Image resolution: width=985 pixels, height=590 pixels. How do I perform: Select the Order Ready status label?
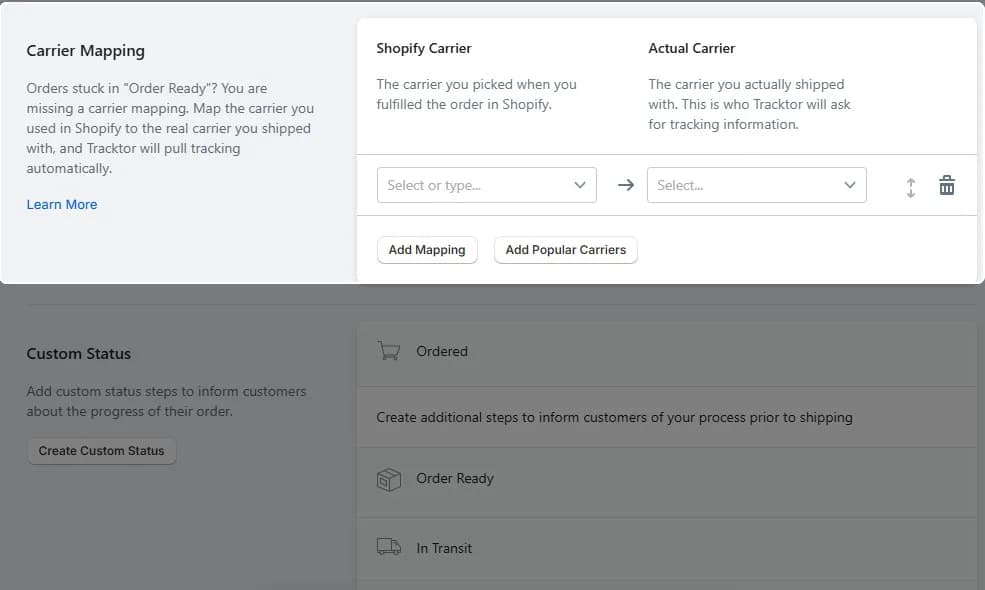point(455,478)
